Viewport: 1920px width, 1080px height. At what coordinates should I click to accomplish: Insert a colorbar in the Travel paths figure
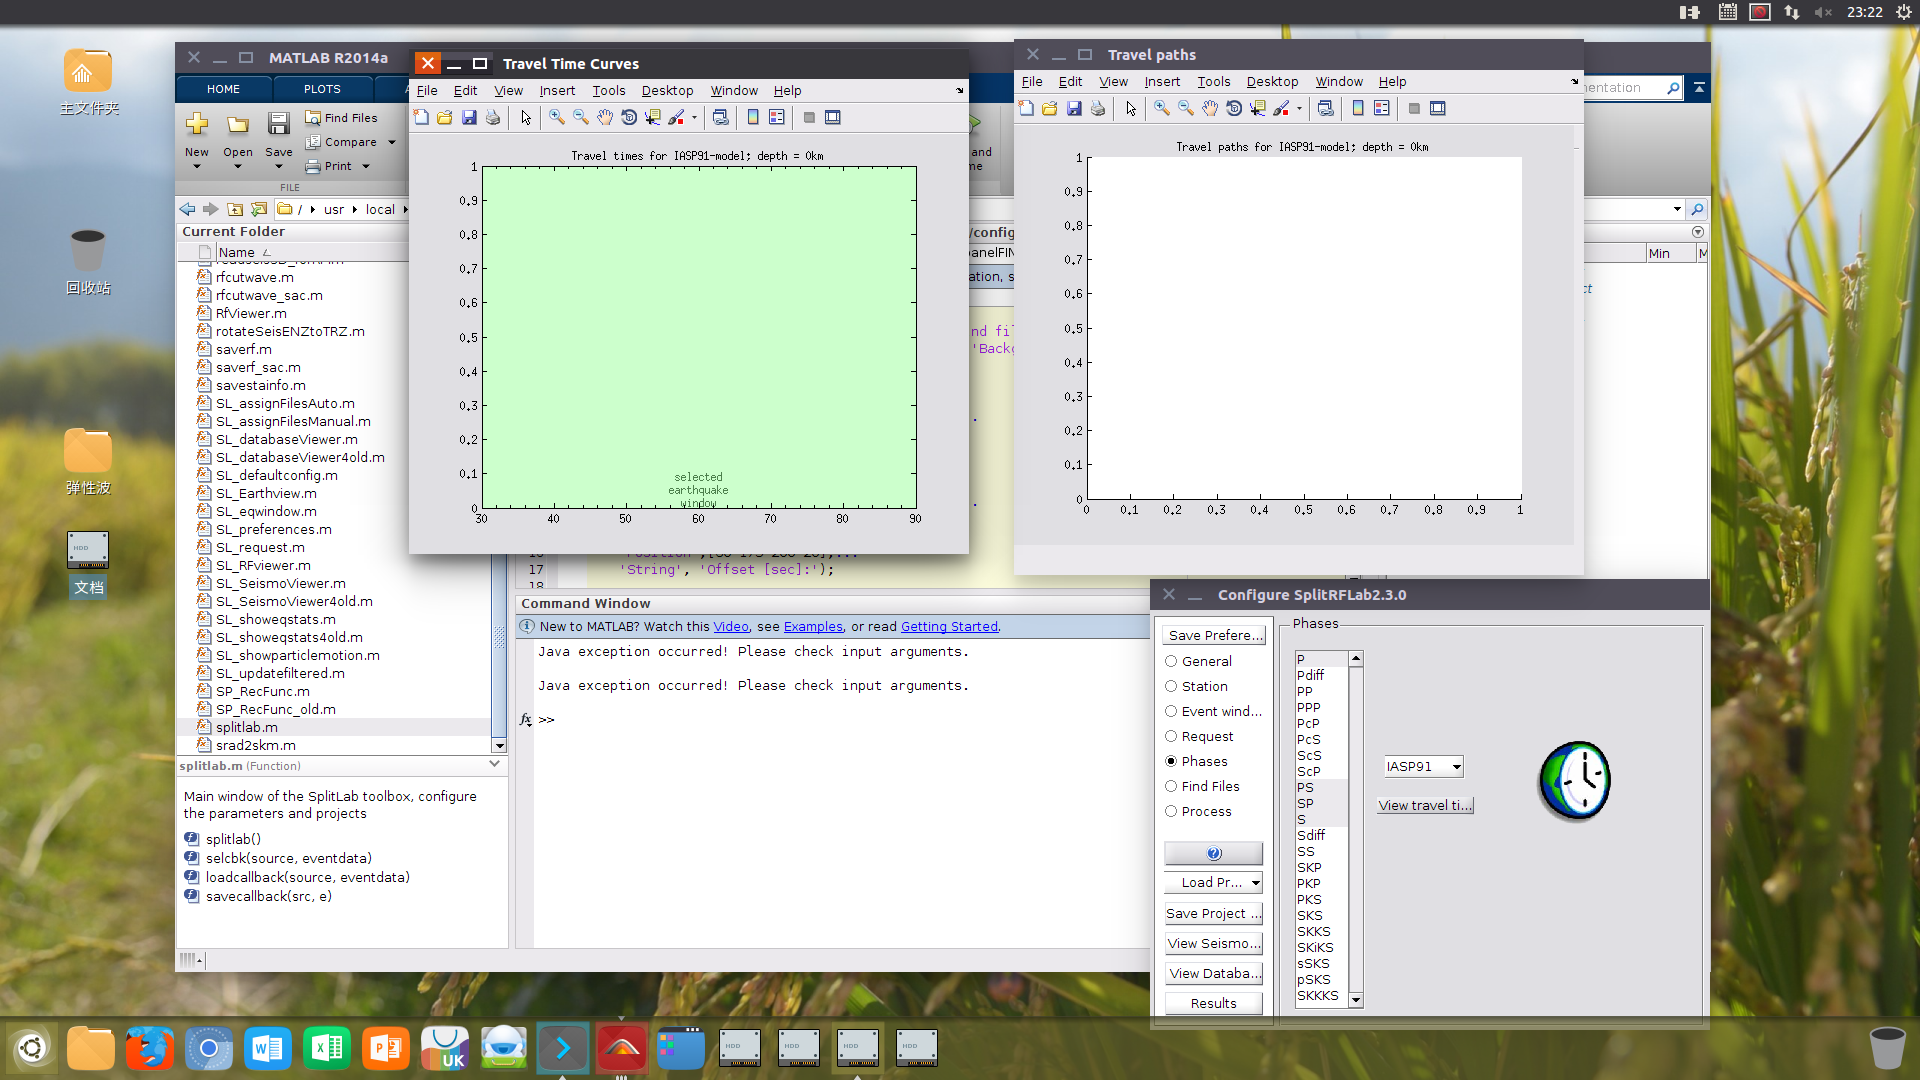point(1356,109)
